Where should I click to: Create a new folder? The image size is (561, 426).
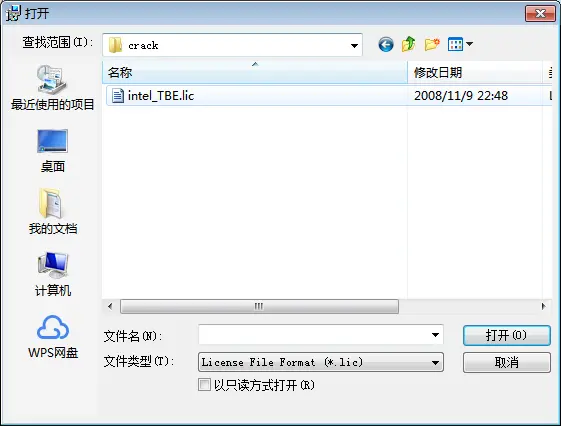click(x=432, y=44)
